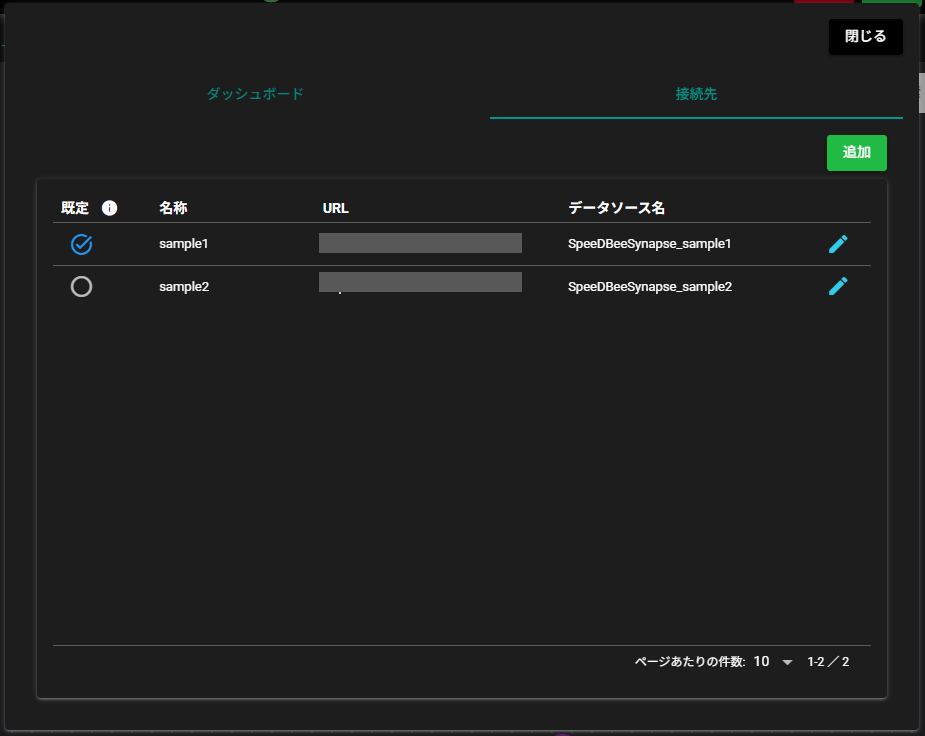This screenshot has height=736, width=925.
Task: Select the sample2 name cell
Action: [184, 287]
